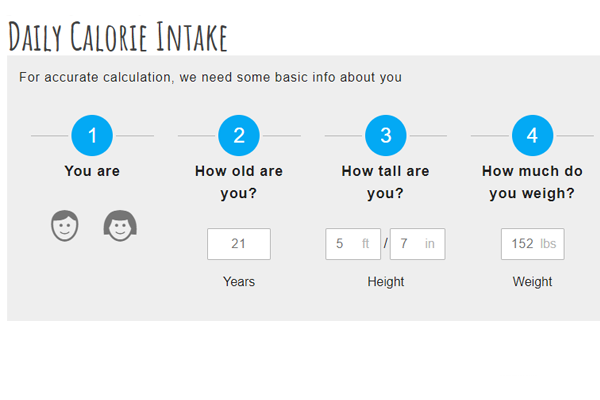Screen dimensions: 600x400
Task: Click the "You are" heading
Action: (92, 171)
